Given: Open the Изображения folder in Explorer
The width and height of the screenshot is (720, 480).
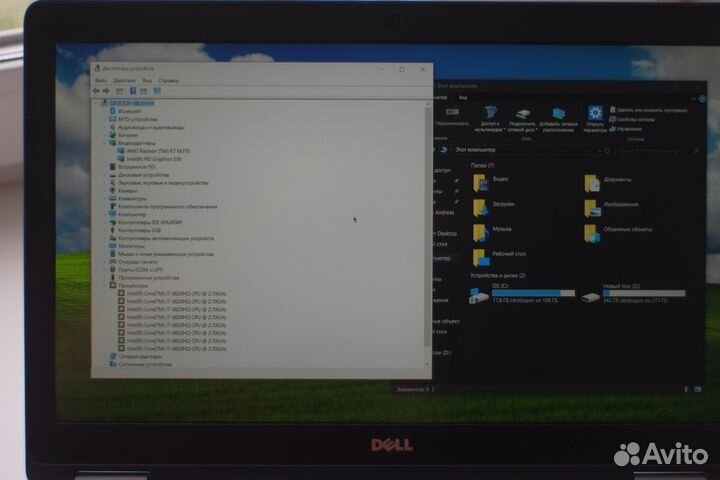Looking at the screenshot, I should 611,207.
